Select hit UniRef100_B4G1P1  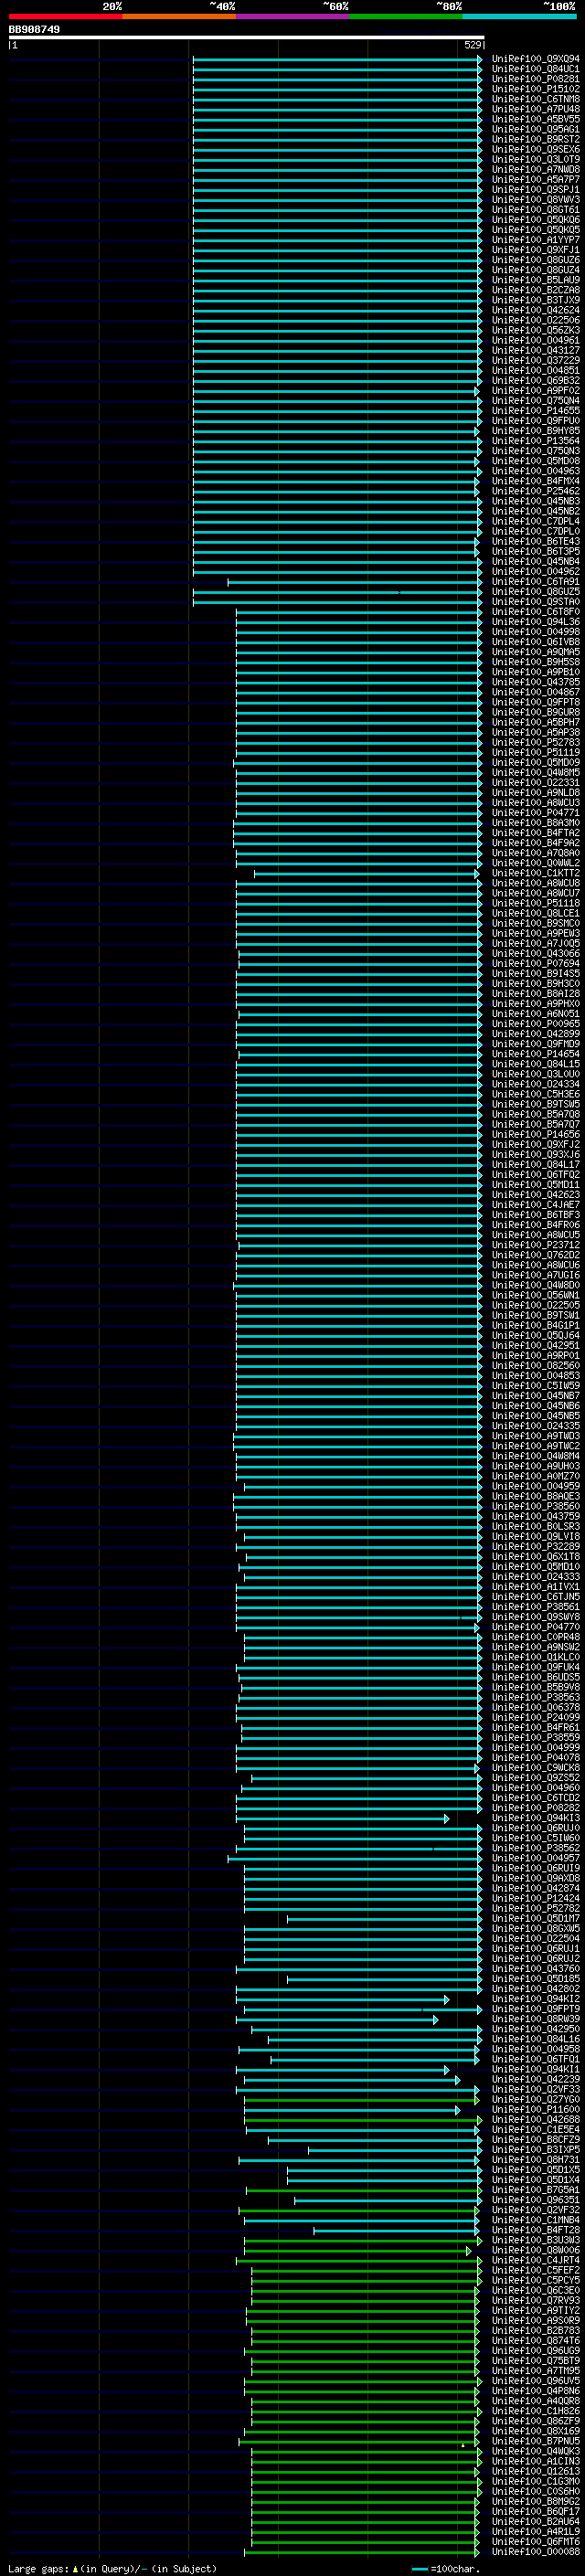pyautogui.click(x=536, y=1325)
